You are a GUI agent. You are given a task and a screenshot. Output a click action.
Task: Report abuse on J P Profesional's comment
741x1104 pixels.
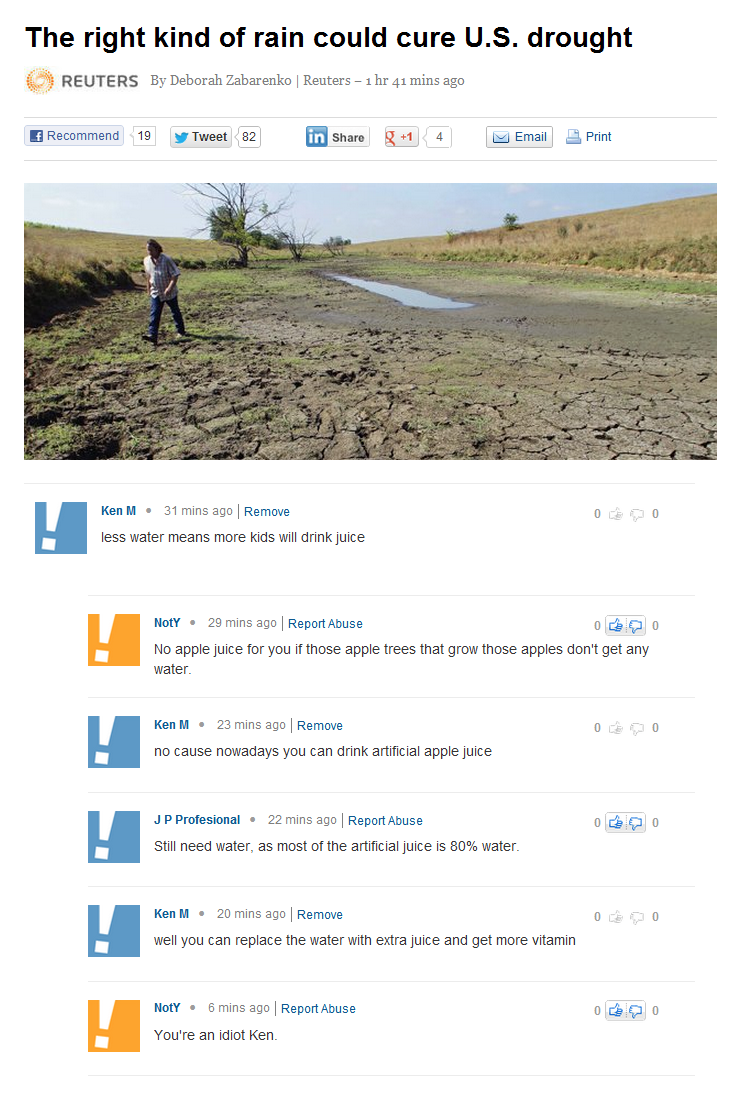click(x=385, y=821)
